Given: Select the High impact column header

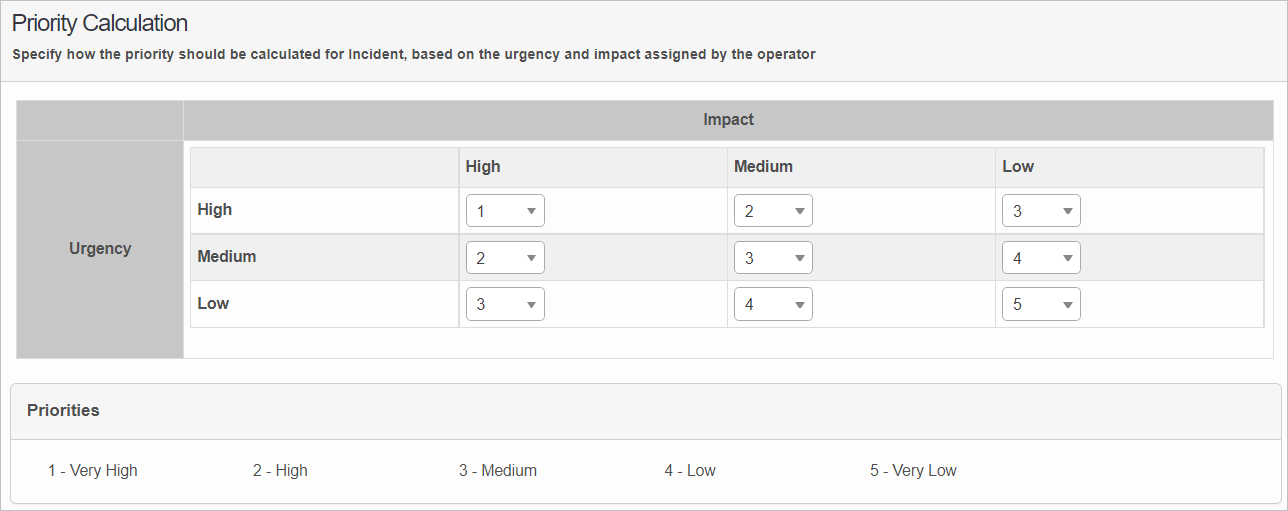Looking at the screenshot, I should [483, 167].
